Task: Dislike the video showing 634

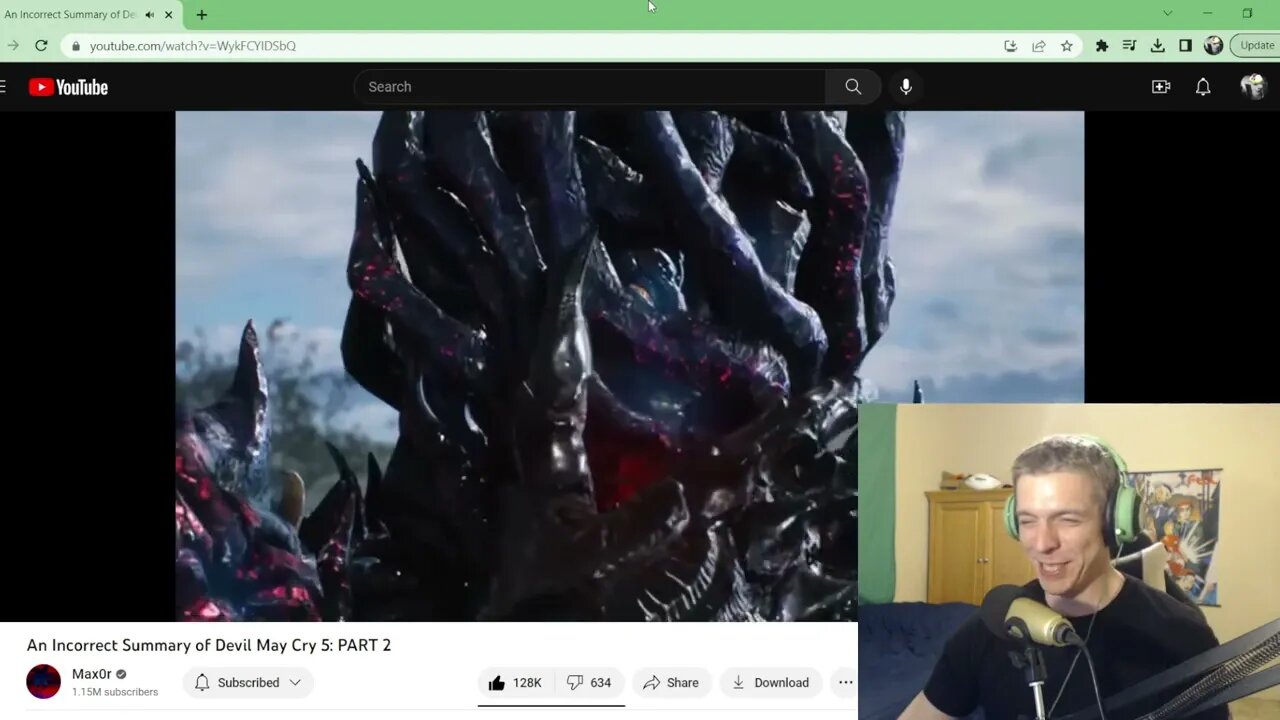Action: tap(588, 683)
